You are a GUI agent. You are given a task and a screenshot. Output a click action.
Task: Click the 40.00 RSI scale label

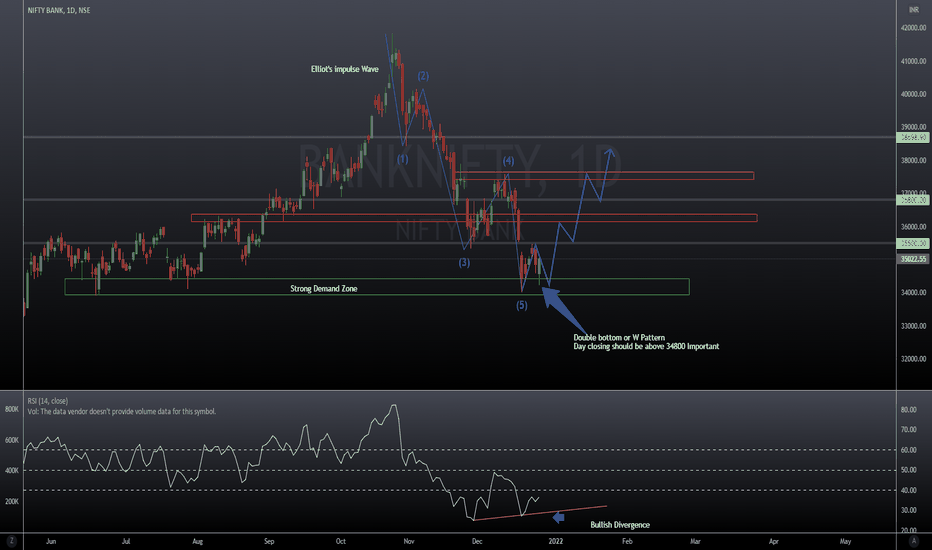[908, 491]
